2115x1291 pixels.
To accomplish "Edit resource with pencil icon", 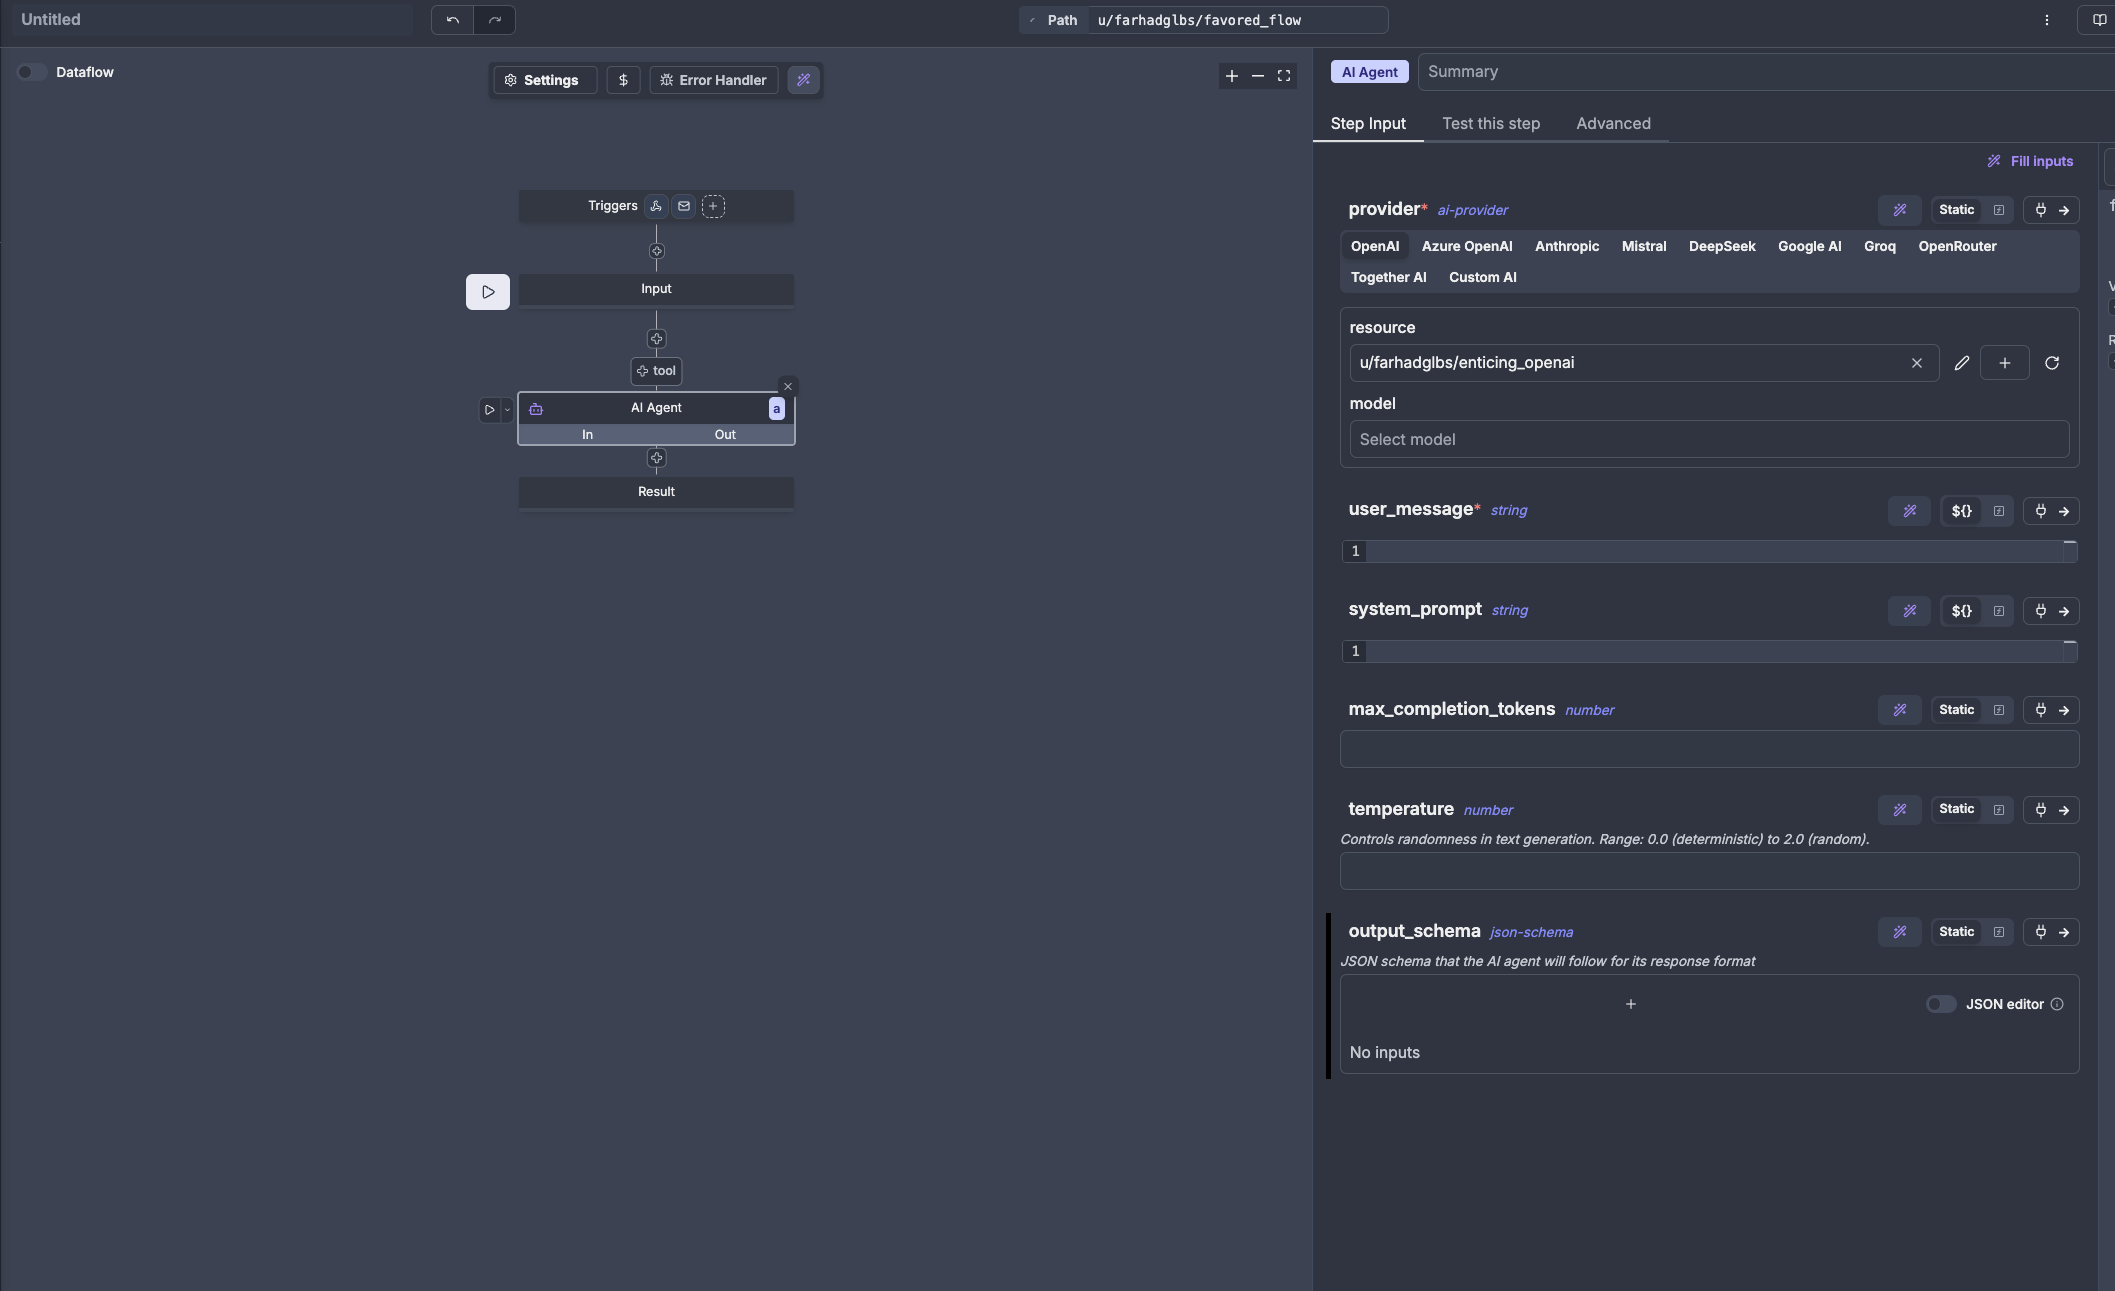I will click(x=1961, y=363).
